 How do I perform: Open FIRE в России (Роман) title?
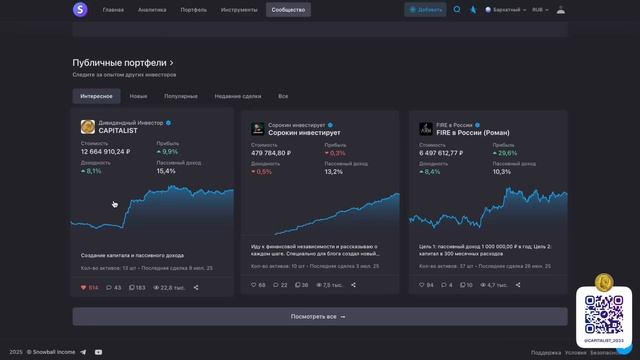(473, 133)
